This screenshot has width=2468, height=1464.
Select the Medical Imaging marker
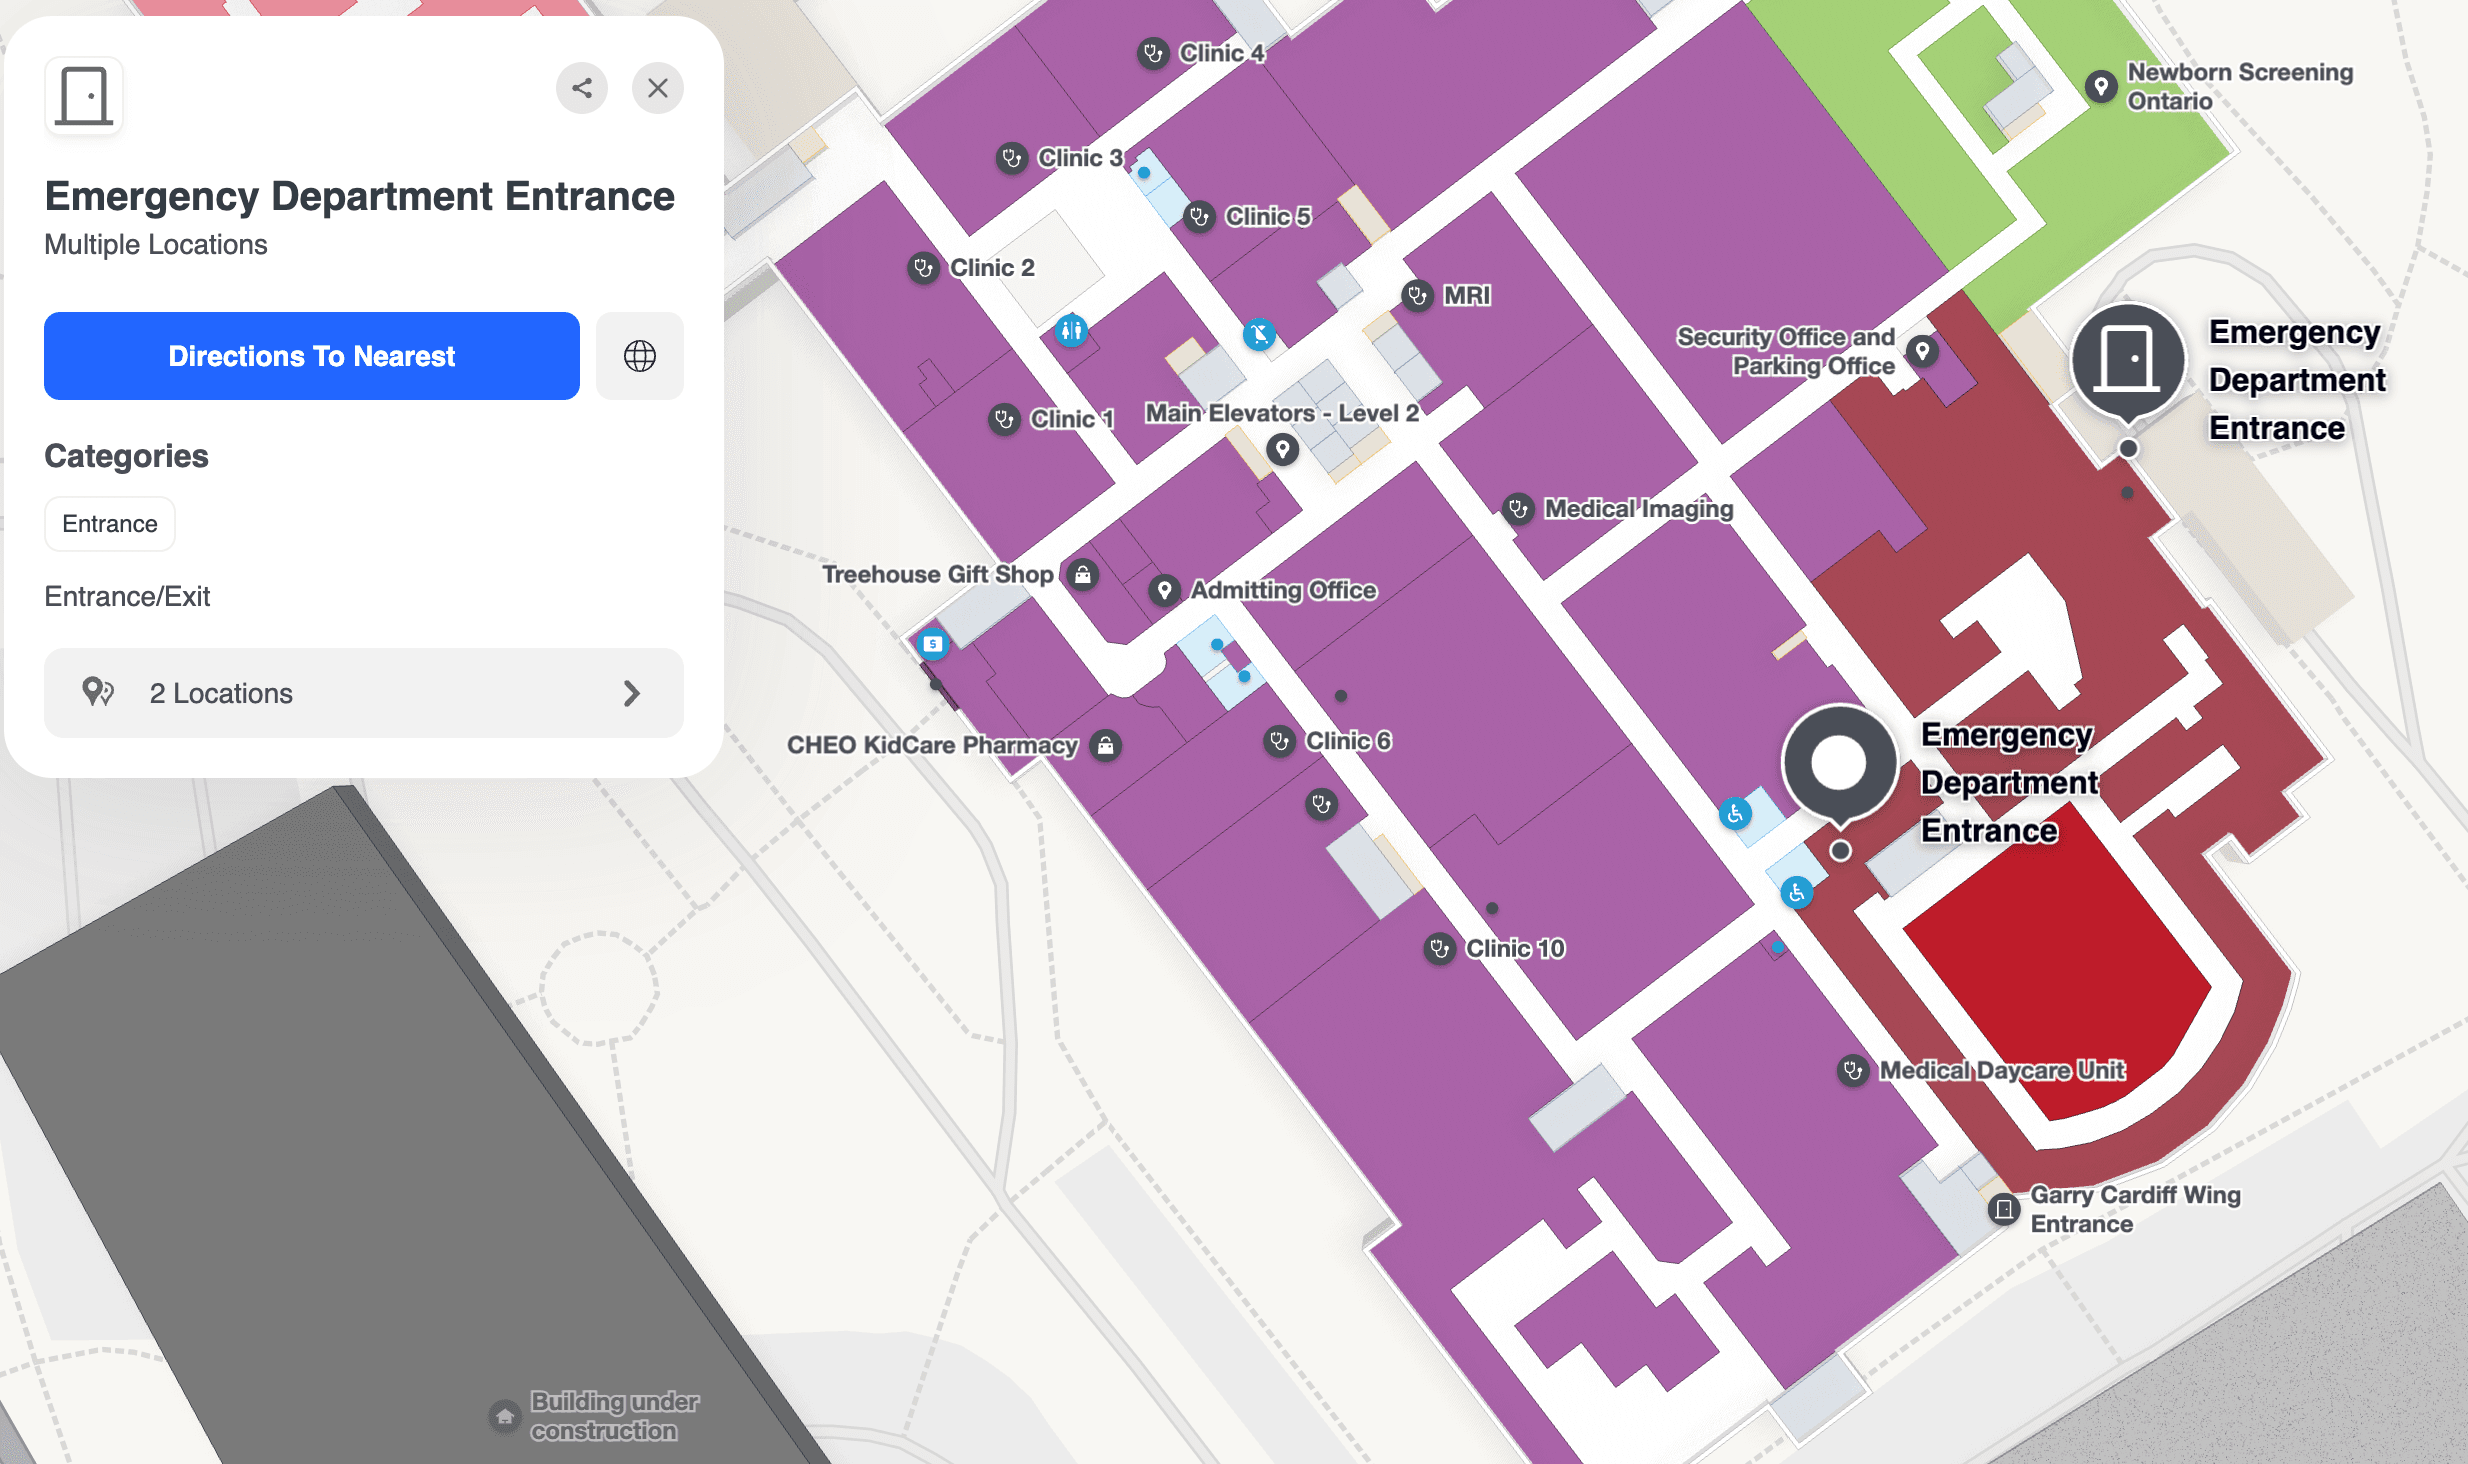(x=1518, y=509)
